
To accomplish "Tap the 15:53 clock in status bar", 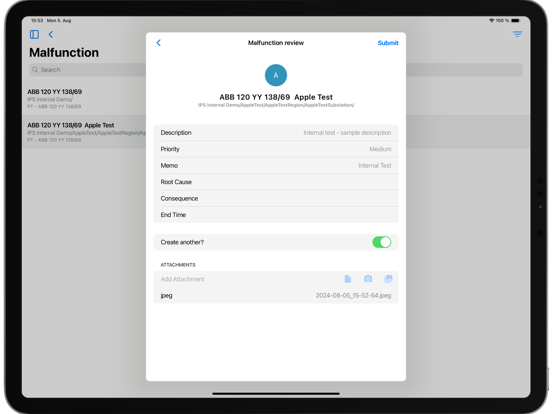I will tap(37, 21).
